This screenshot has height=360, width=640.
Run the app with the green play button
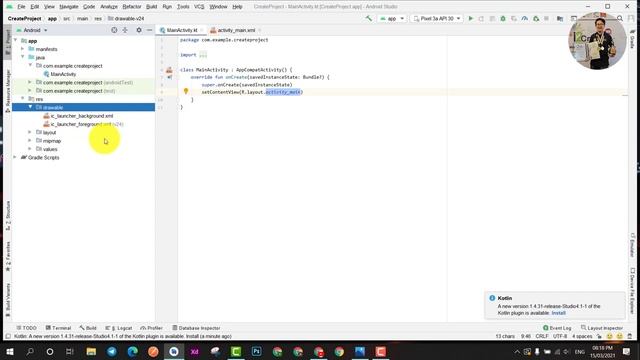coord(471,18)
